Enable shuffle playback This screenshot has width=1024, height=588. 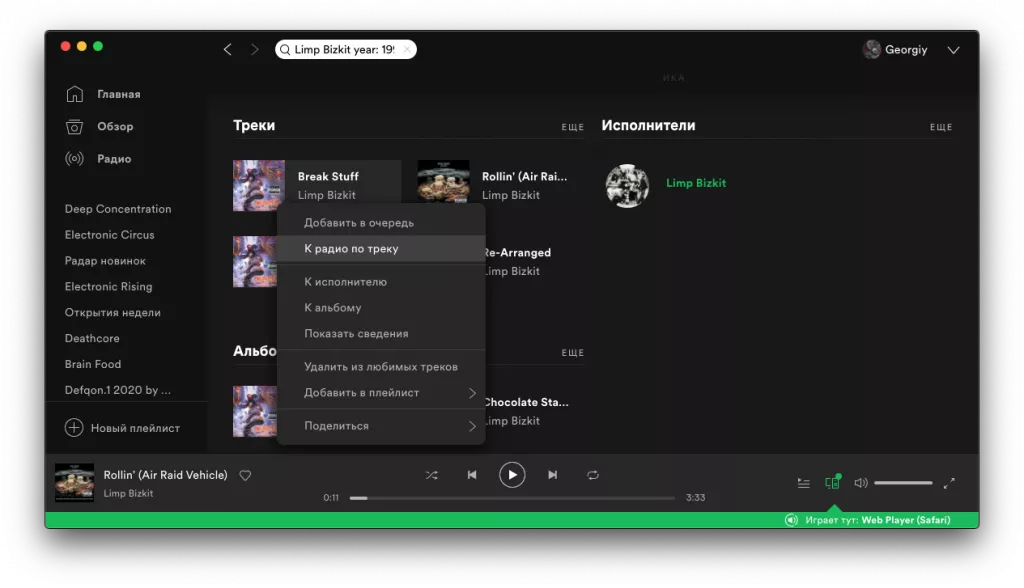(432, 475)
